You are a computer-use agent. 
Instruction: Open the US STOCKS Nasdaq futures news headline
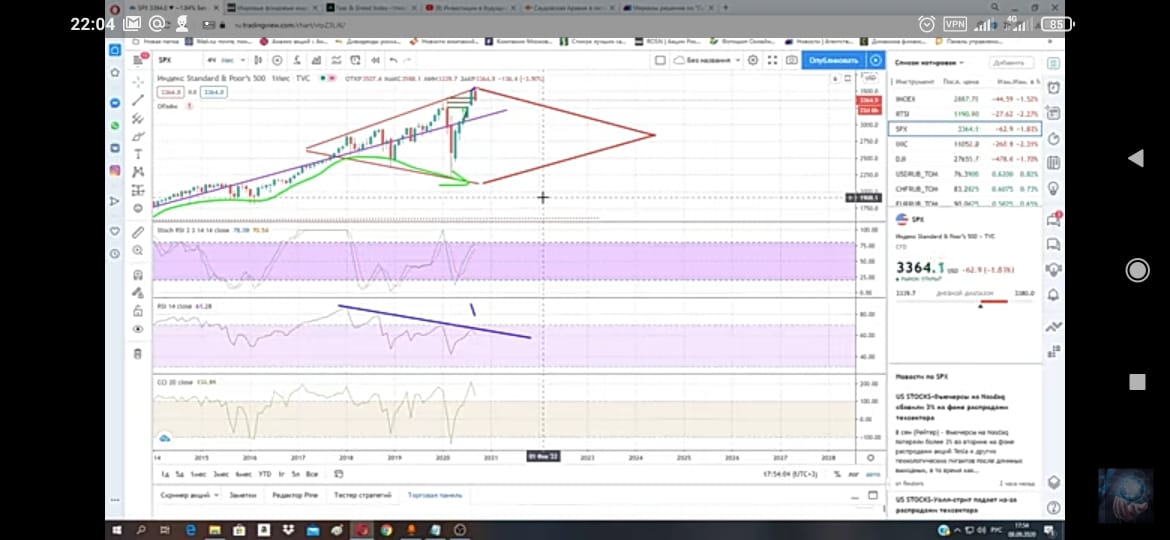[x=951, y=407]
